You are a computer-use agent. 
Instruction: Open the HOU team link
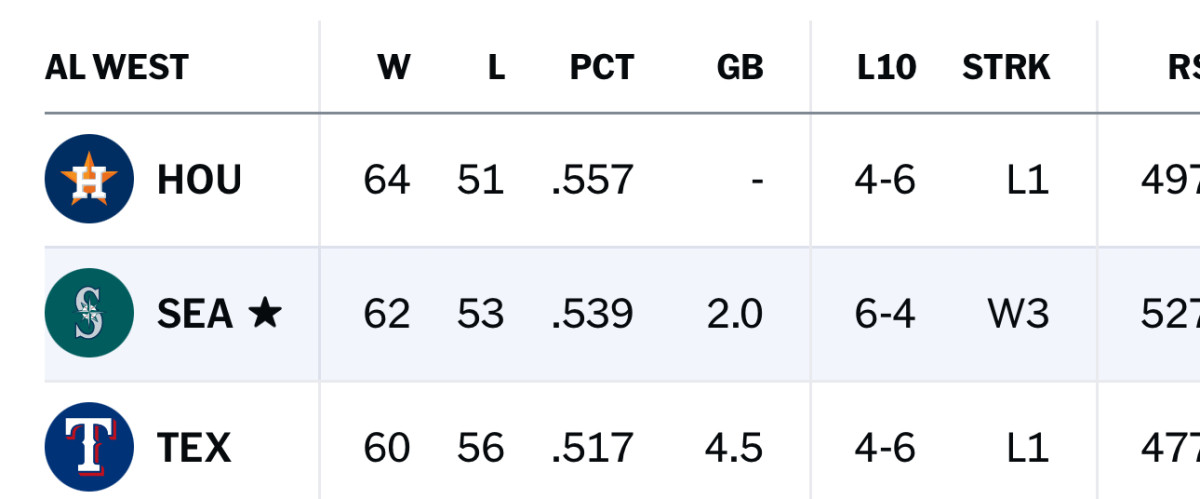click(199, 180)
